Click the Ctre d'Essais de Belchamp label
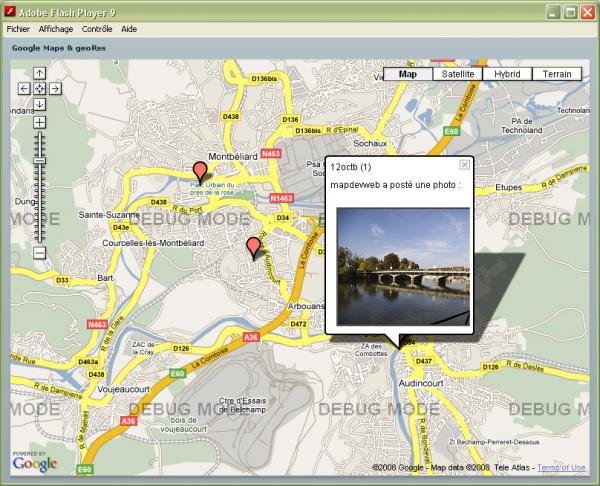The image size is (600, 486). (x=242, y=405)
